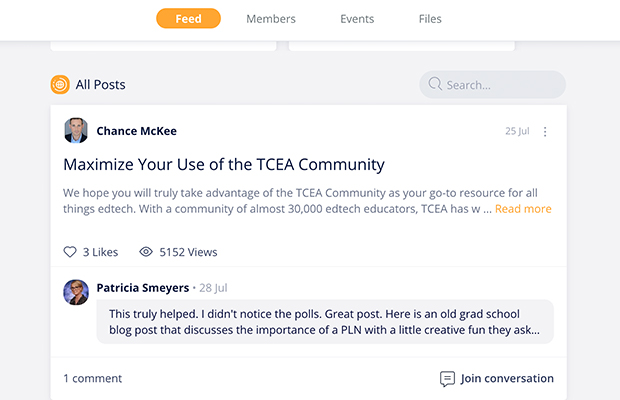Open the Maximize Your Use post title
Screen dimensions: 620x400
click(x=223, y=164)
